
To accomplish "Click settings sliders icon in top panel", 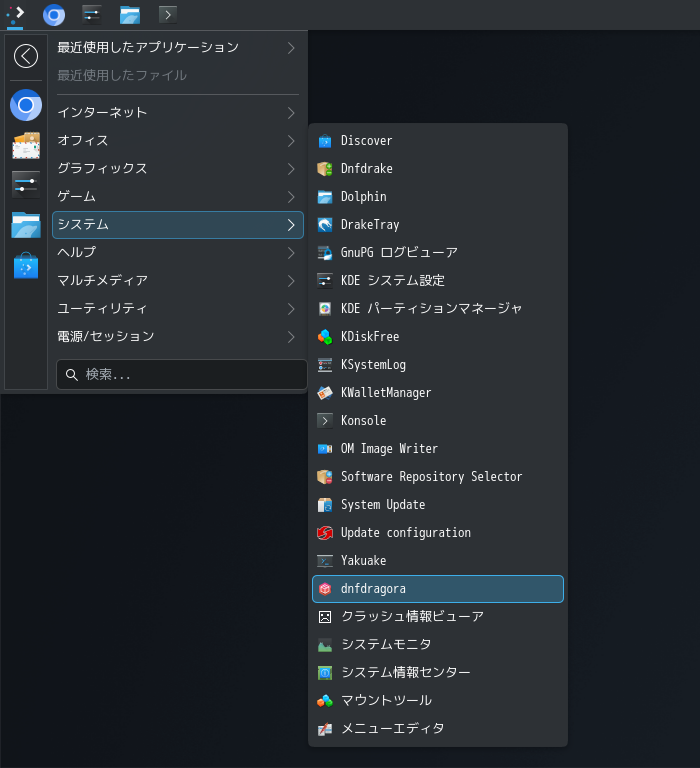I will pyautogui.click(x=92, y=15).
